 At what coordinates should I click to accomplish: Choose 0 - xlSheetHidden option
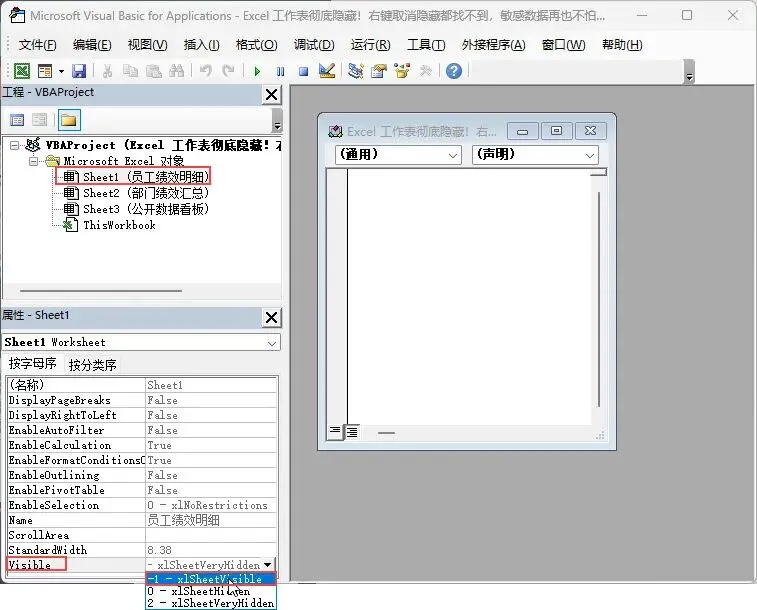tap(211, 591)
